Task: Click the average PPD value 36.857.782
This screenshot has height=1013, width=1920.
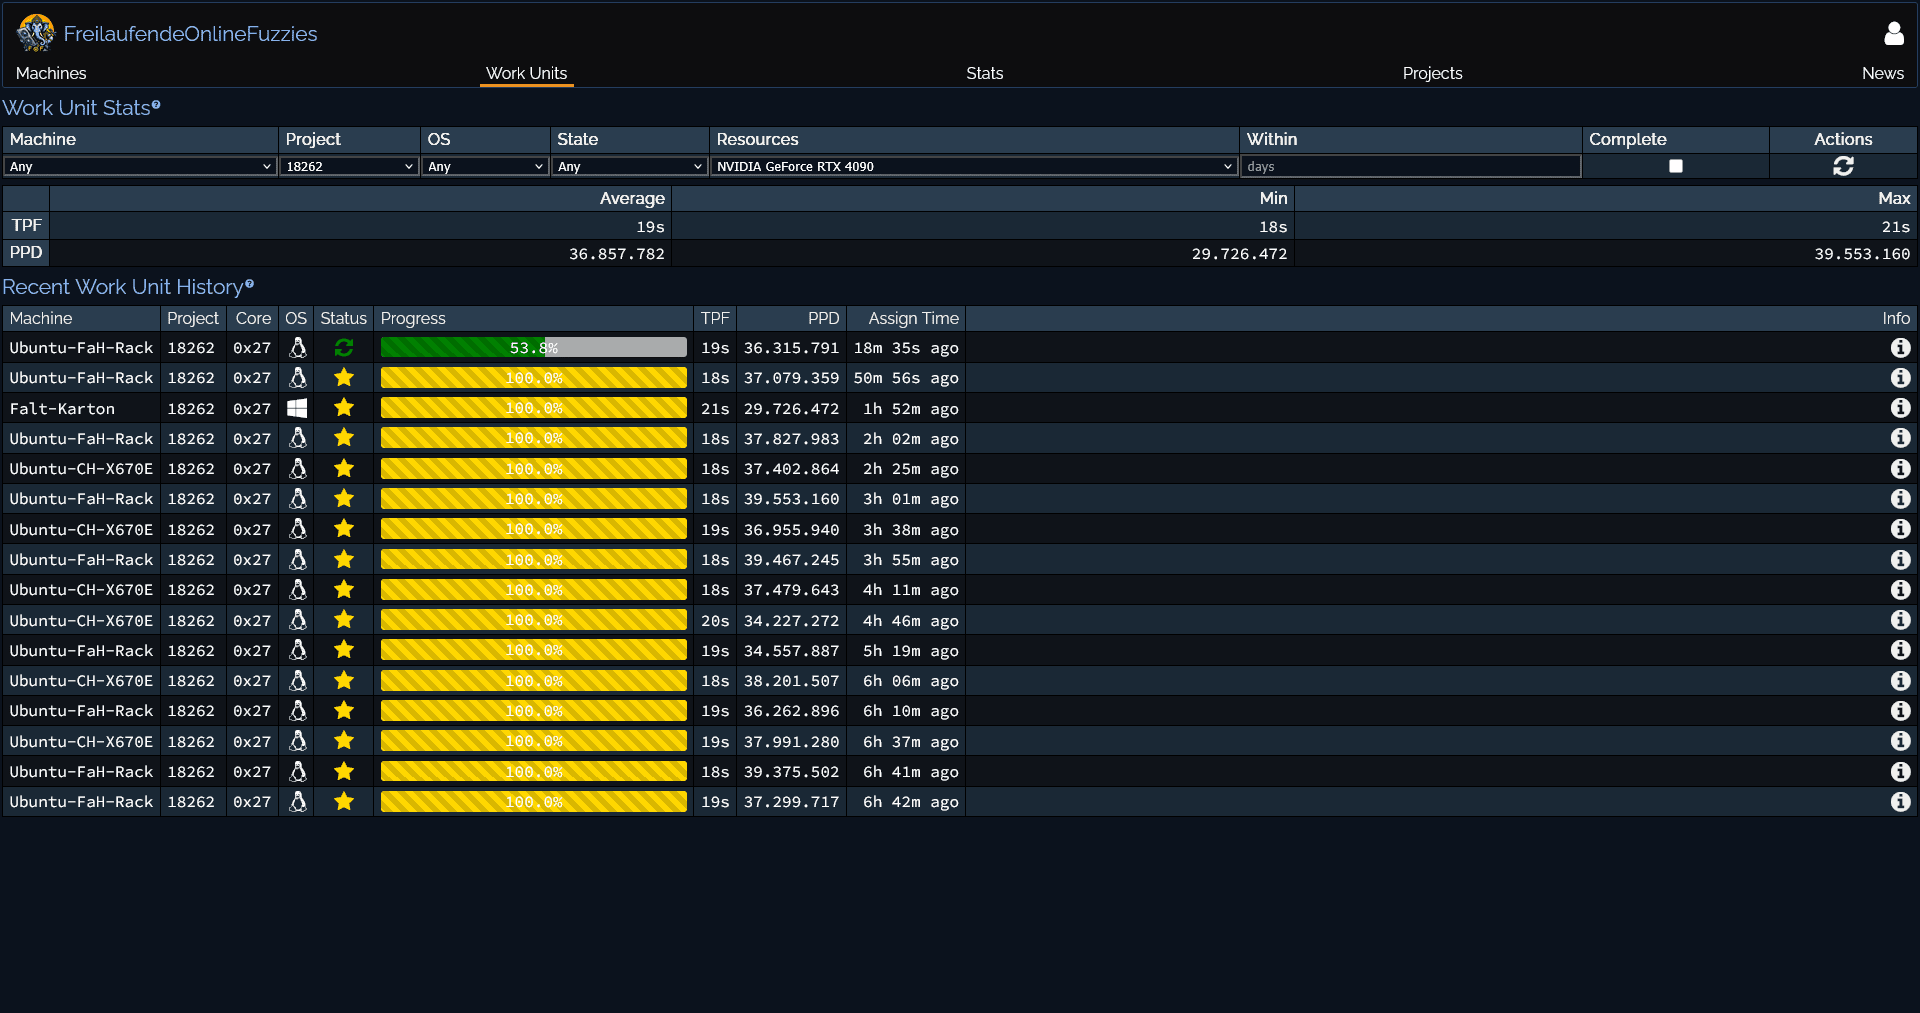Action: tap(617, 254)
